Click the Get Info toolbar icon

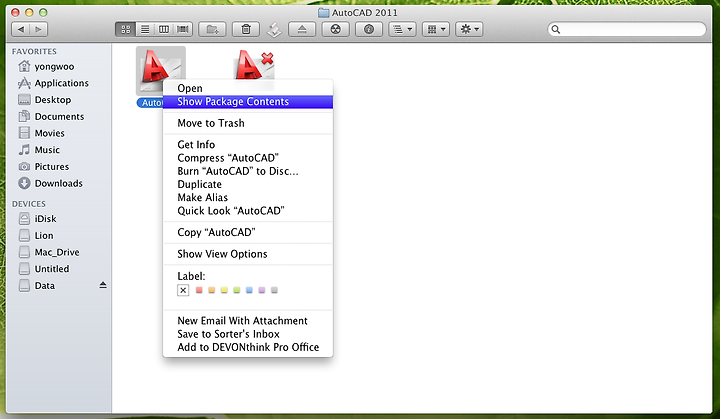click(369, 29)
